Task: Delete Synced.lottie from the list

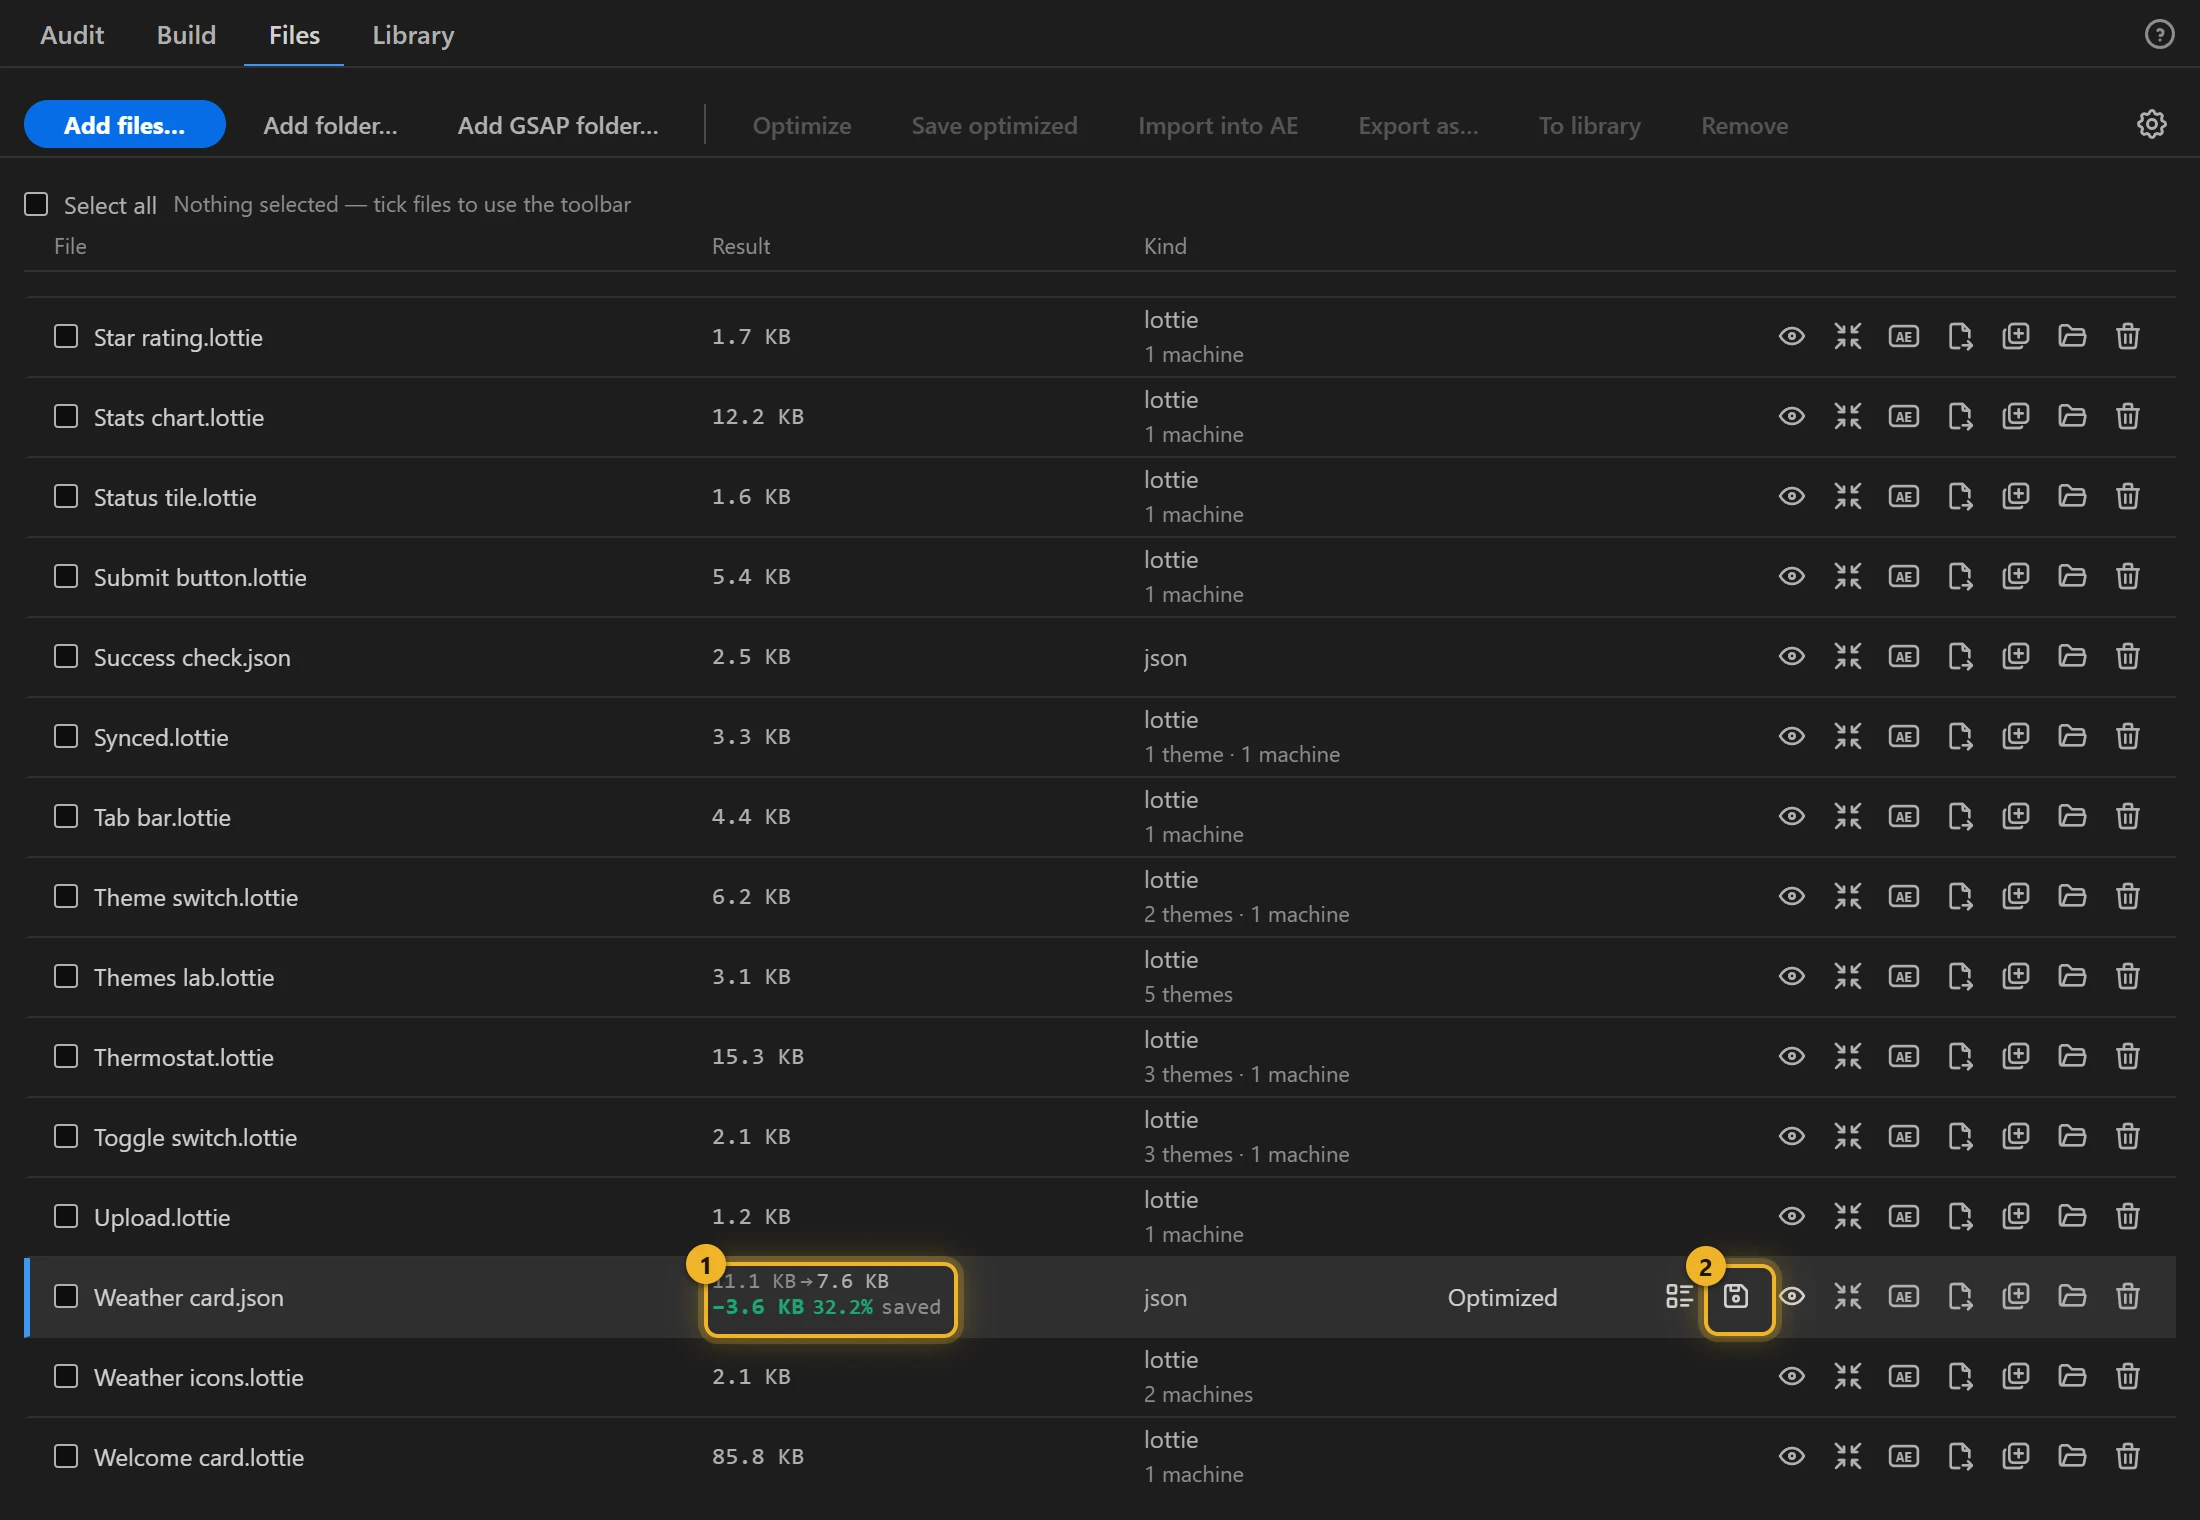Action: 2128,737
